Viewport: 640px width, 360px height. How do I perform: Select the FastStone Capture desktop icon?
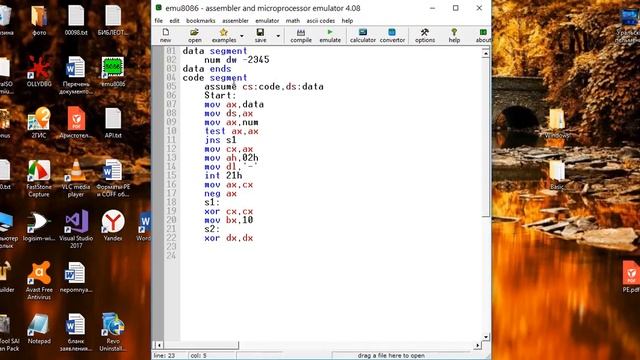39,178
